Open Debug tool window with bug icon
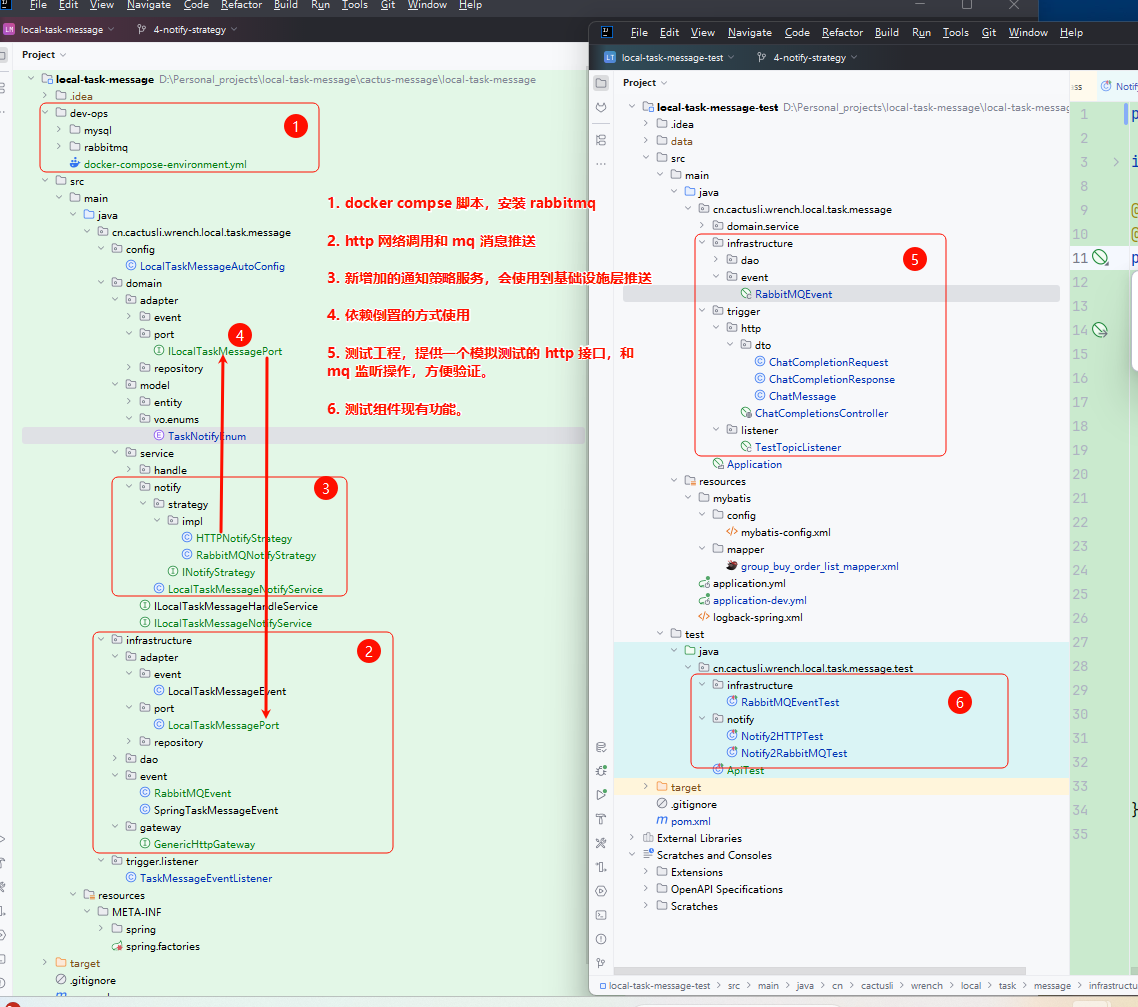Screen dimensions: 1138x1007 tap(601, 771)
